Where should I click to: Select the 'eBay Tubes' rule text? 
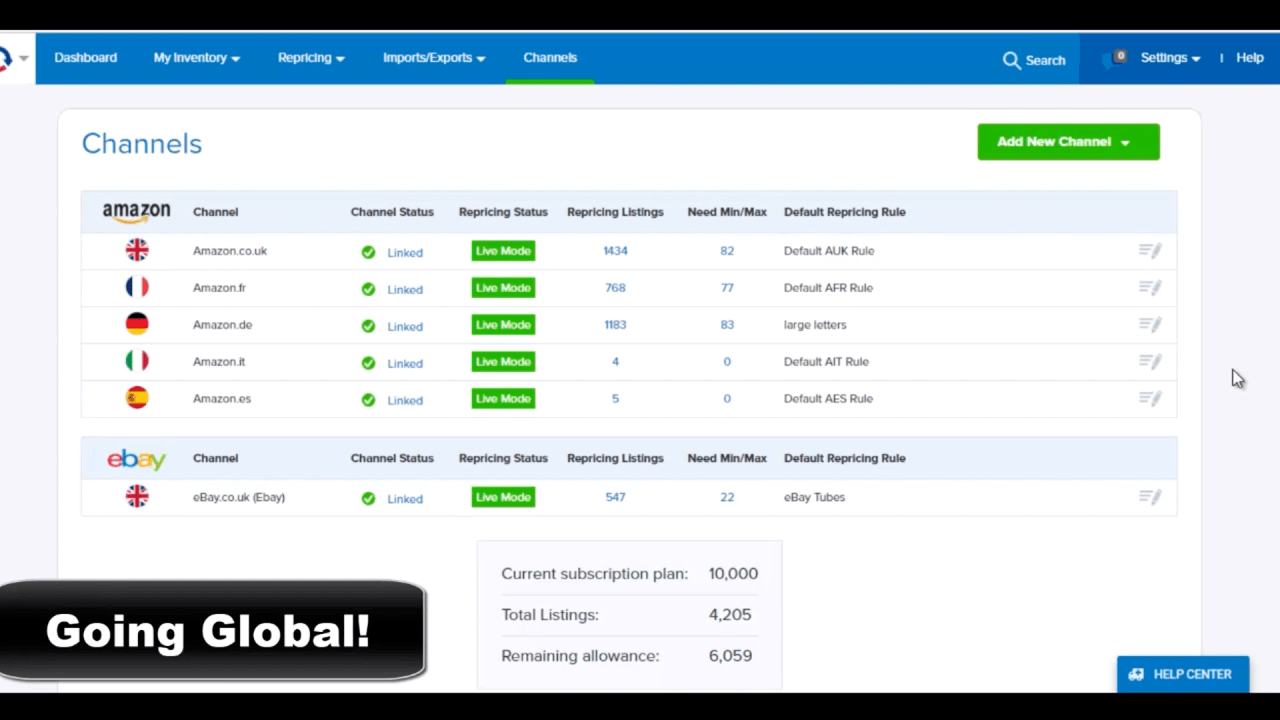click(814, 497)
